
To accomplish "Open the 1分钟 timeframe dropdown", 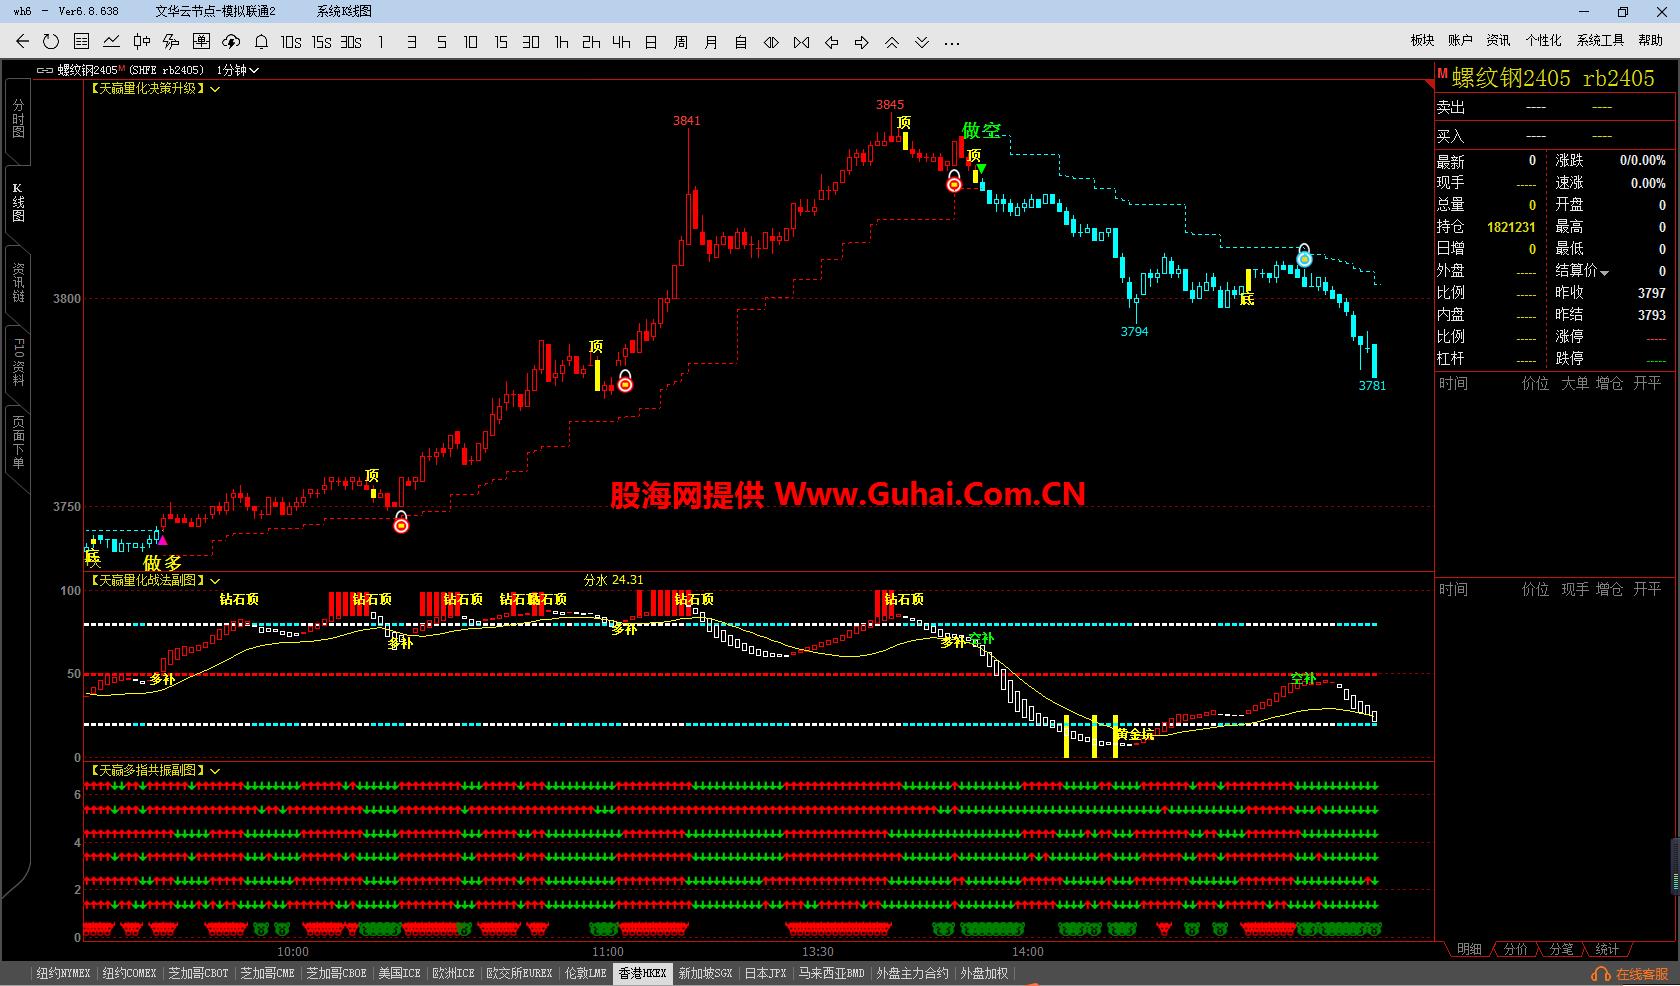I will [240, 70].
